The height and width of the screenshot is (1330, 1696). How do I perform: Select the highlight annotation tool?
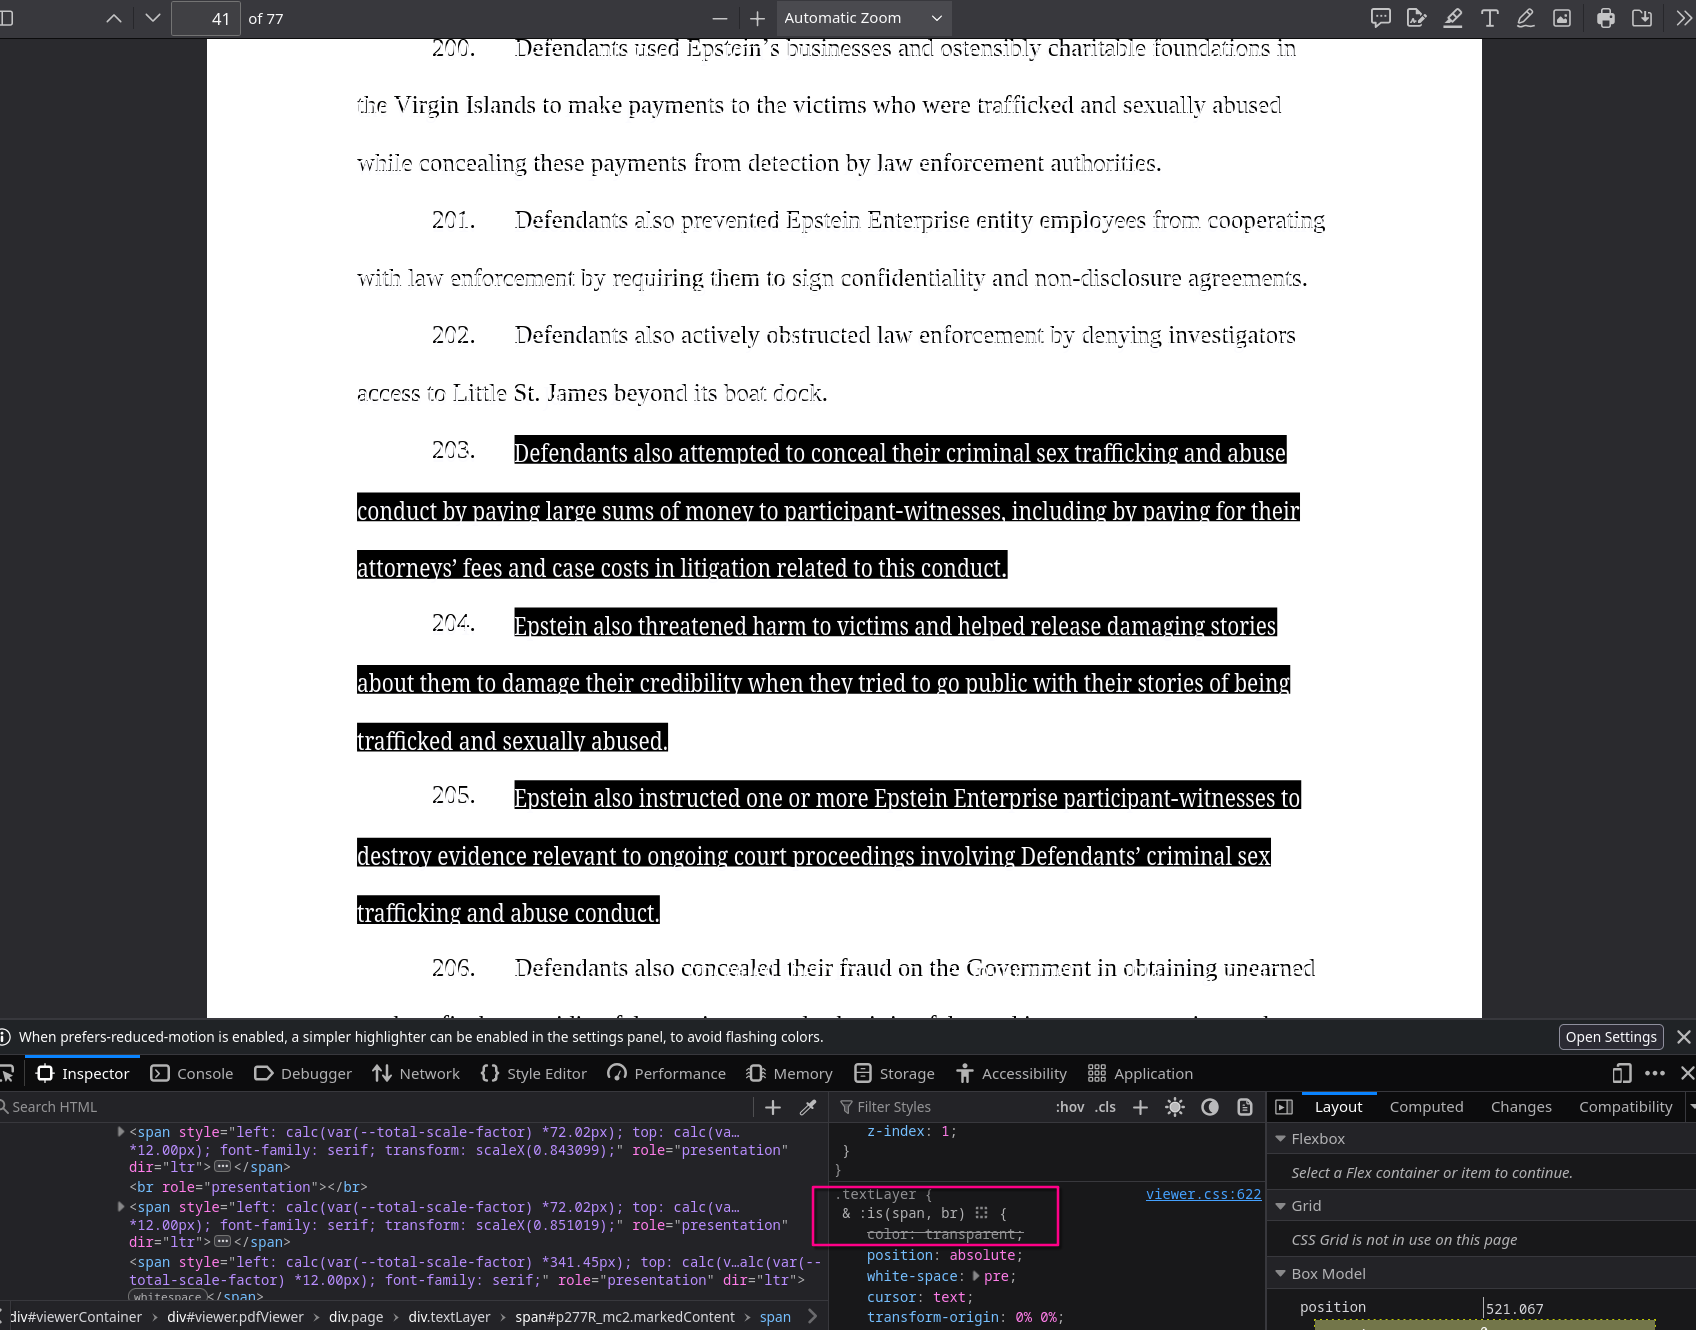1453,18
